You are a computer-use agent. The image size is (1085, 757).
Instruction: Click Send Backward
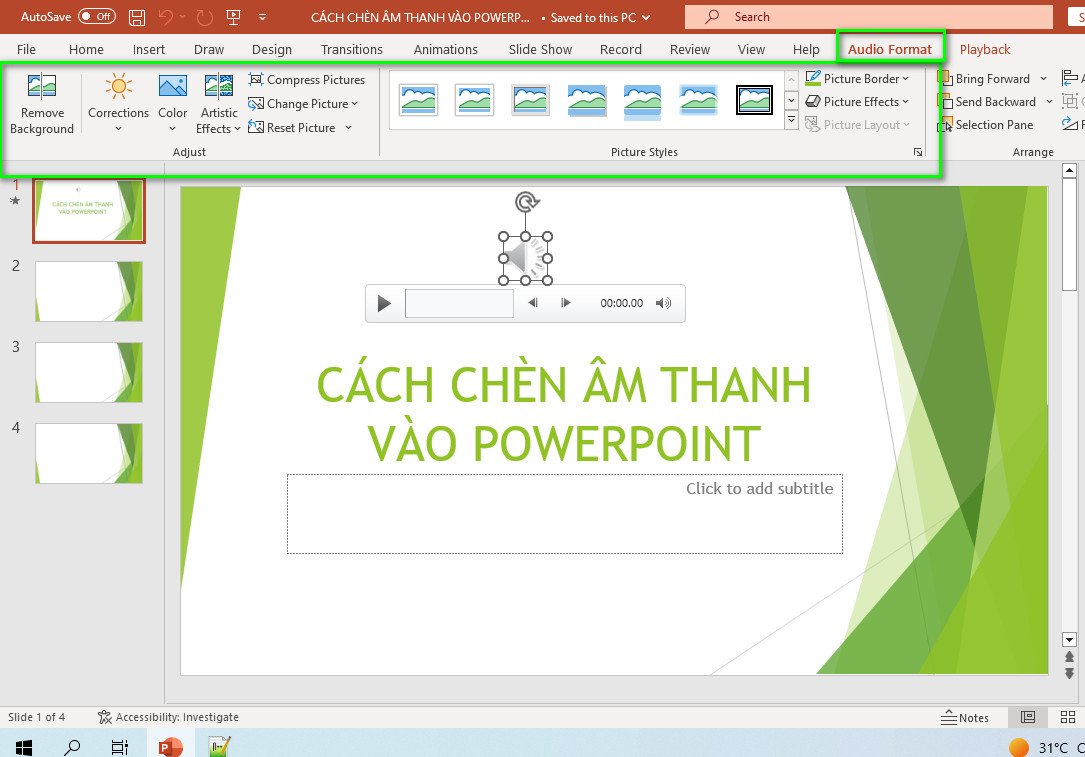(987, 102)
